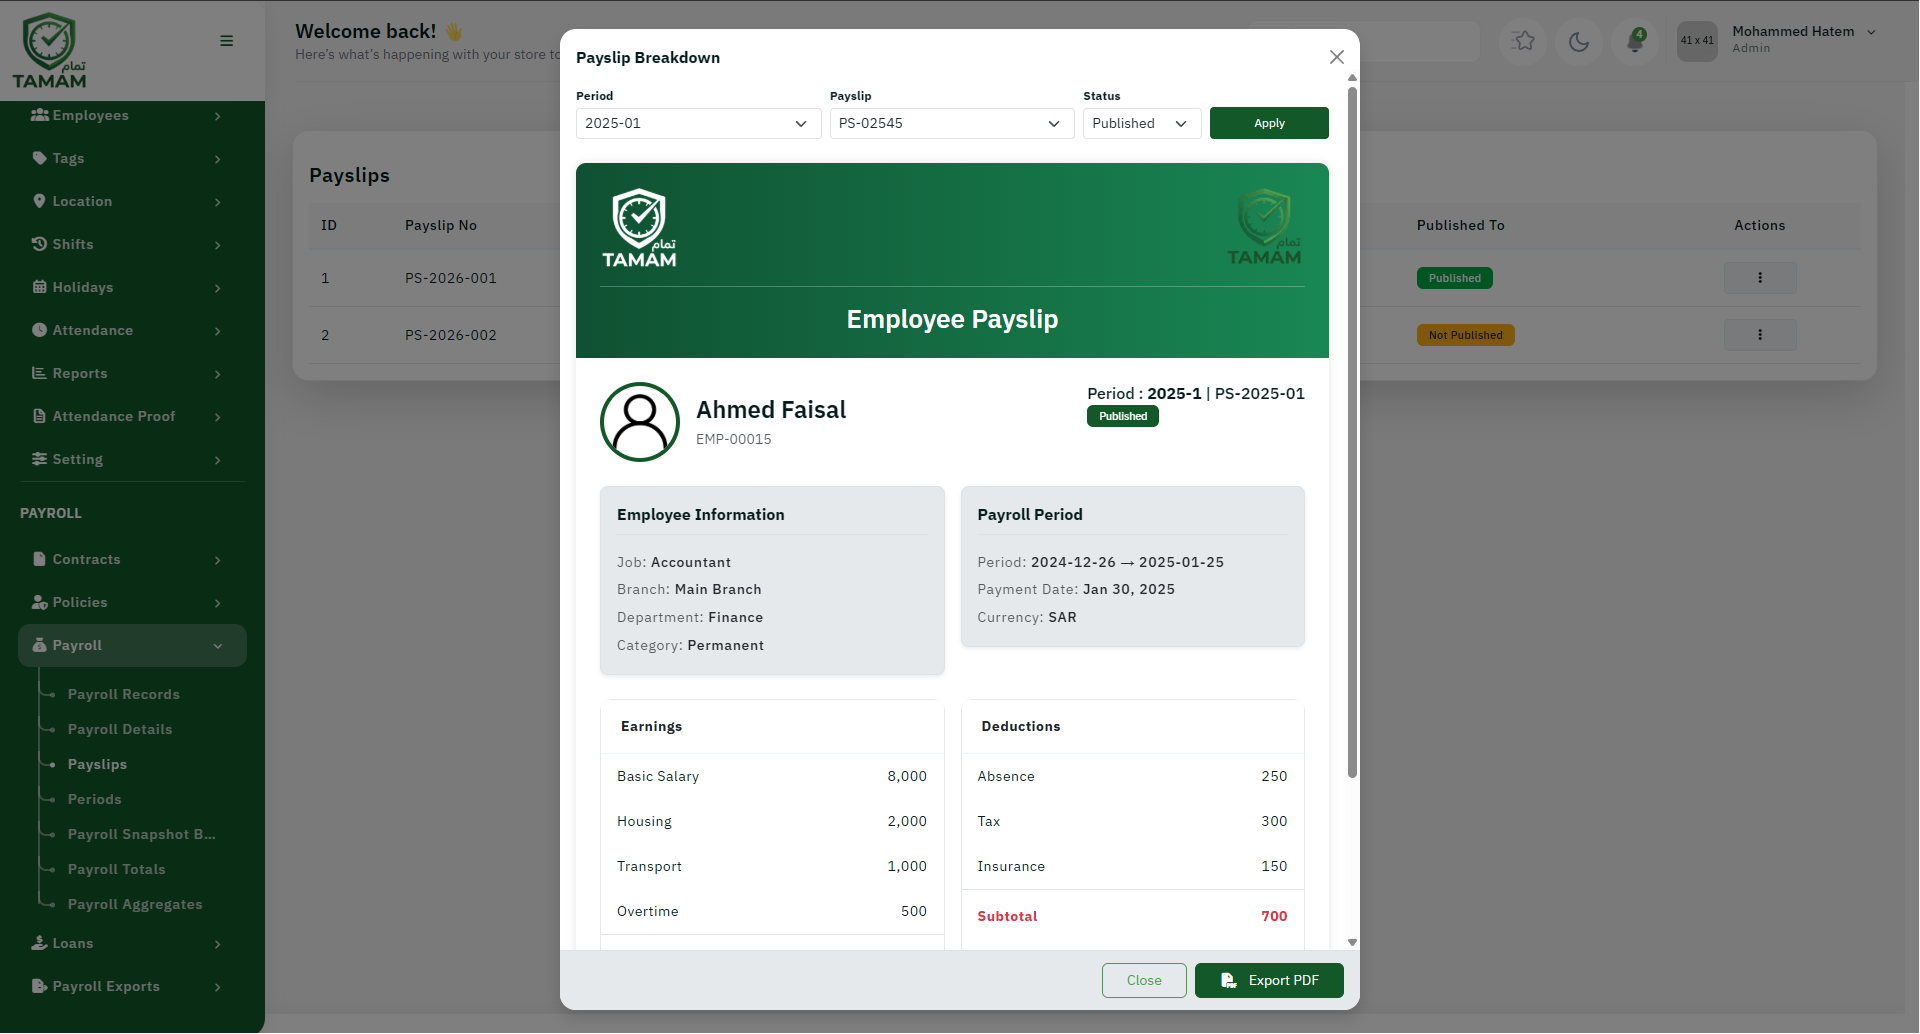Image resolution: width=1920 pixels, height=1034 pixels.
Task: Click the hamburger menu icon in sidebar header
Action: coord(226,41)
